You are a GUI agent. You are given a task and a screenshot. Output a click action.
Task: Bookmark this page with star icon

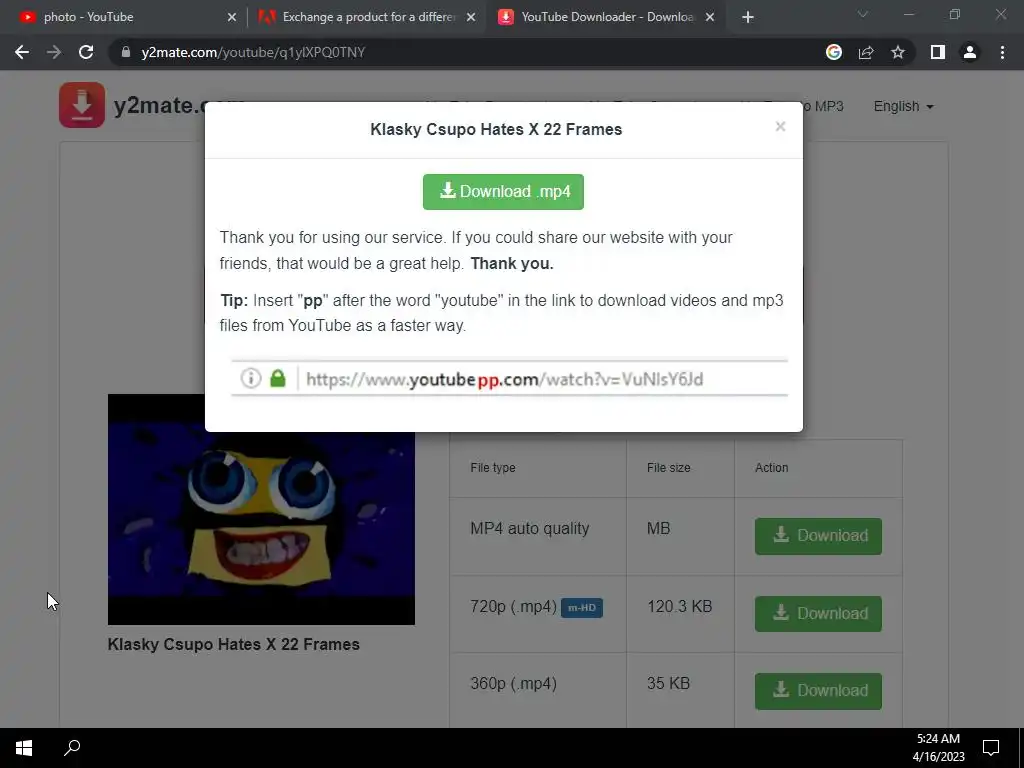[898, 52]
